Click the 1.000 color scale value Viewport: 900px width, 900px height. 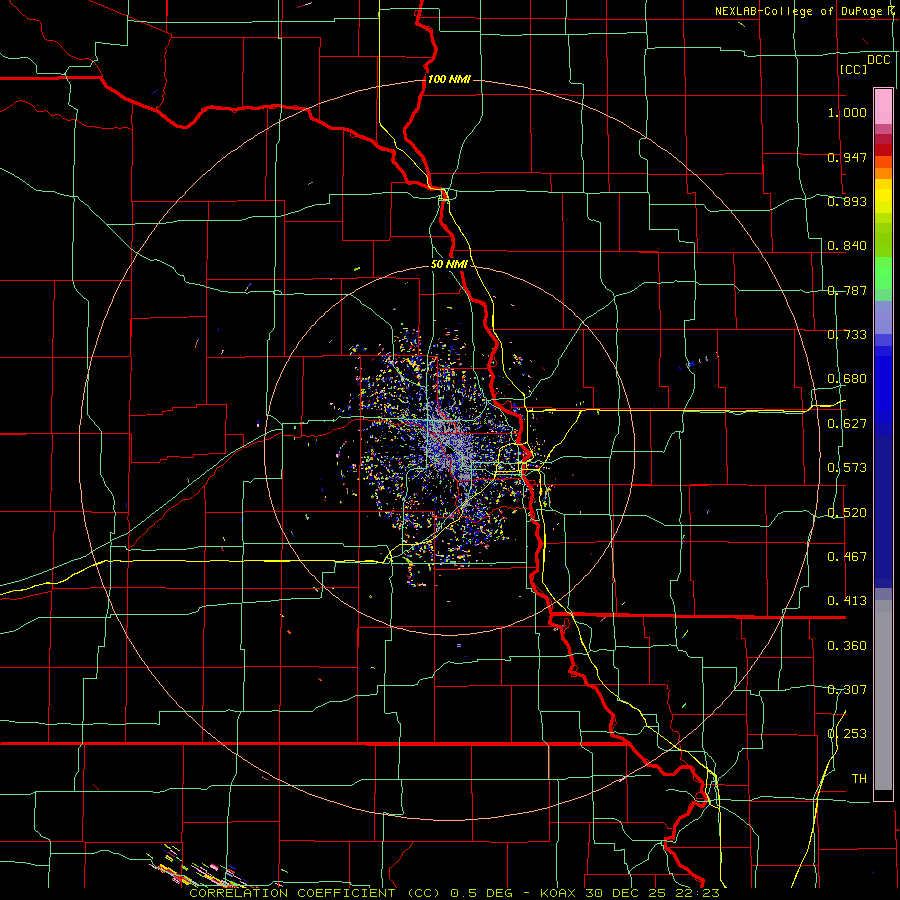[847, 112]
